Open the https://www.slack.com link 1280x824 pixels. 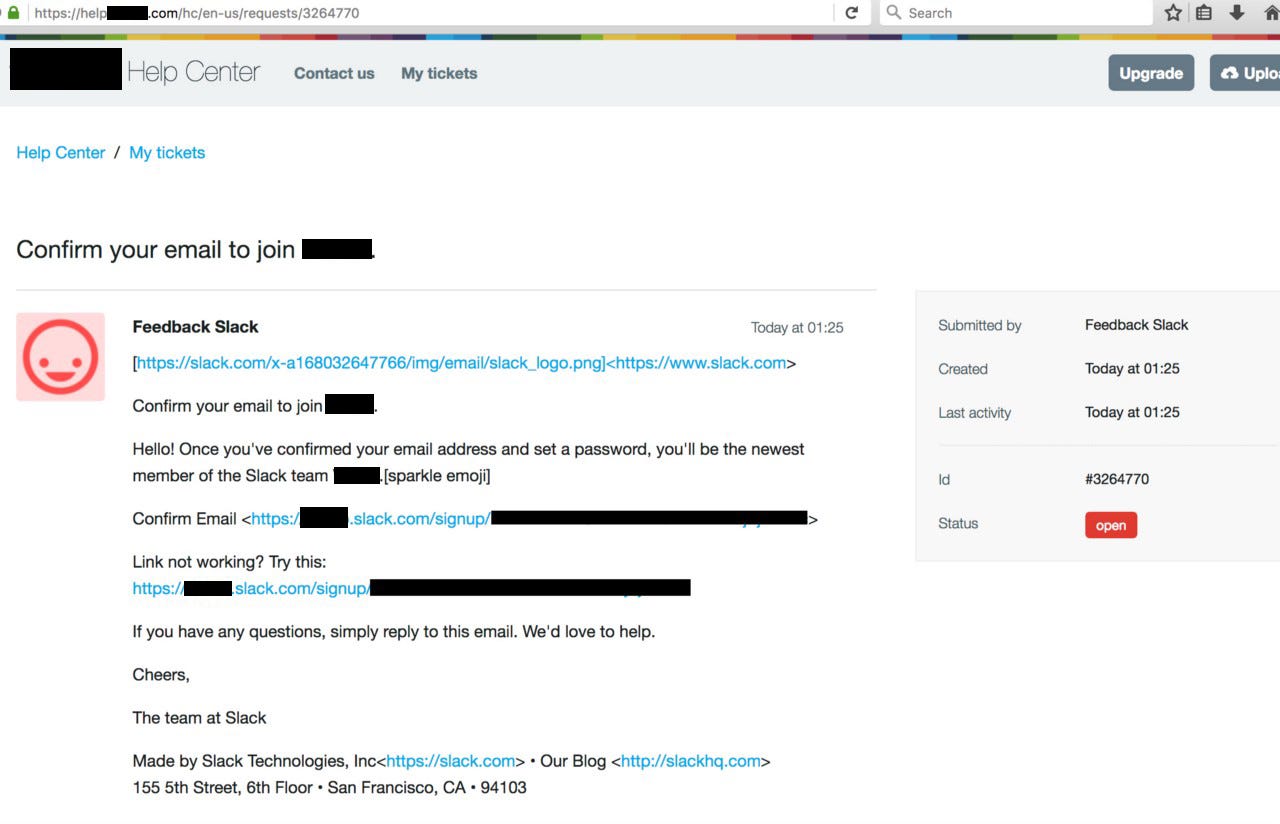tap(701, 363)
